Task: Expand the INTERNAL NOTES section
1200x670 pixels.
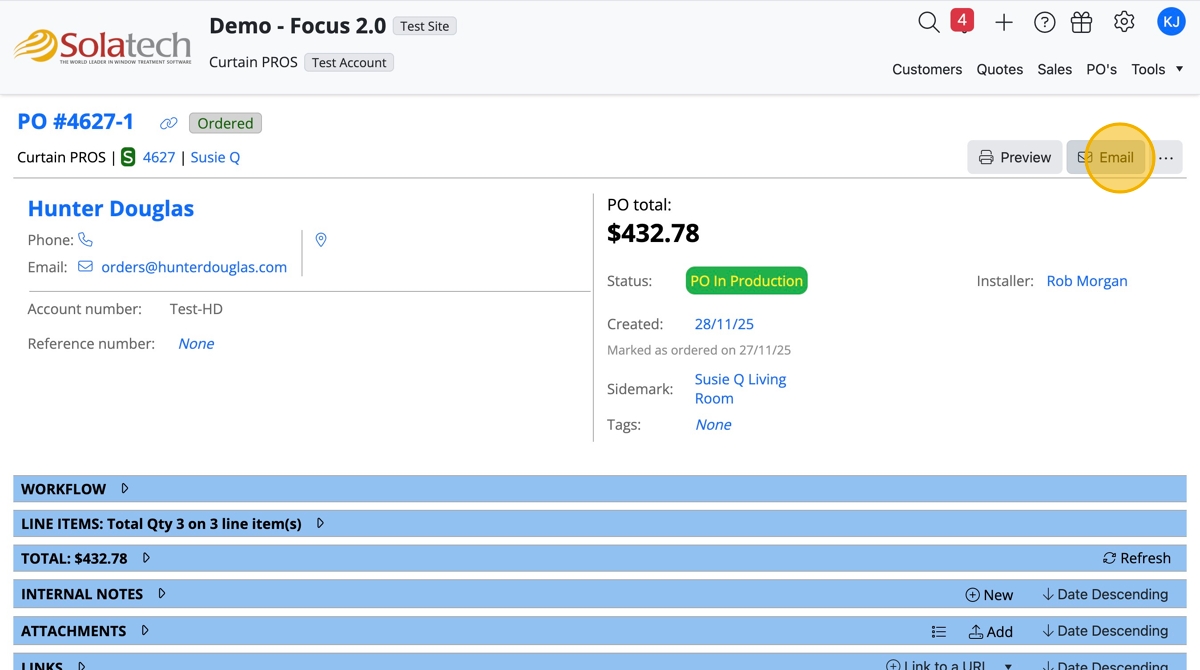Action: click(x=162, y=594)
